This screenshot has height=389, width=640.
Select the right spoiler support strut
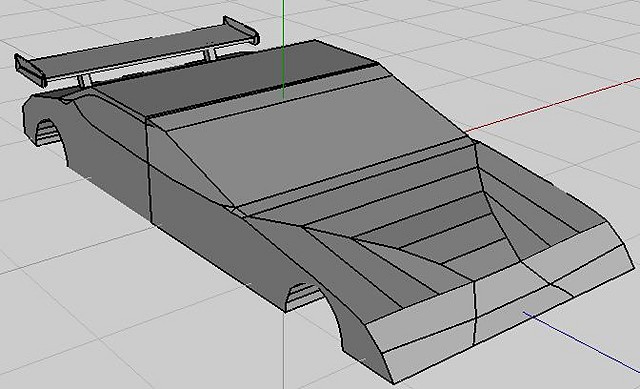[x=209, y=54]
